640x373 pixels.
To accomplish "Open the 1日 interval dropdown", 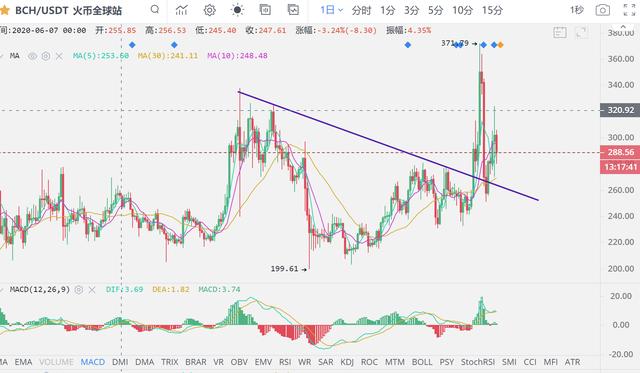I will coord(331,10).
